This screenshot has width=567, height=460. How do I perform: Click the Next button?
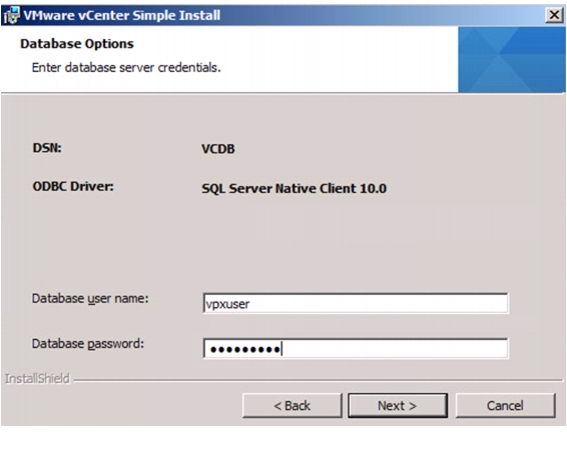click(397, 405)
